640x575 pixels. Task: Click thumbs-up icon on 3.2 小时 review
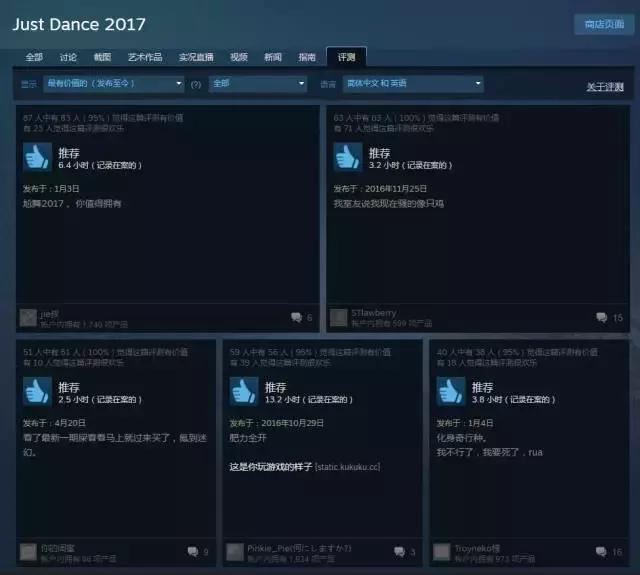click(x=348, y=157)
